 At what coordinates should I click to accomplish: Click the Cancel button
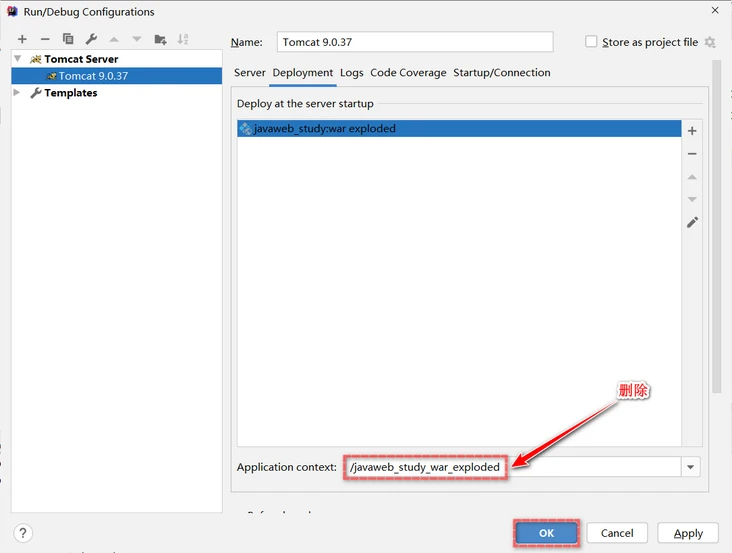(x=617, y=533)
